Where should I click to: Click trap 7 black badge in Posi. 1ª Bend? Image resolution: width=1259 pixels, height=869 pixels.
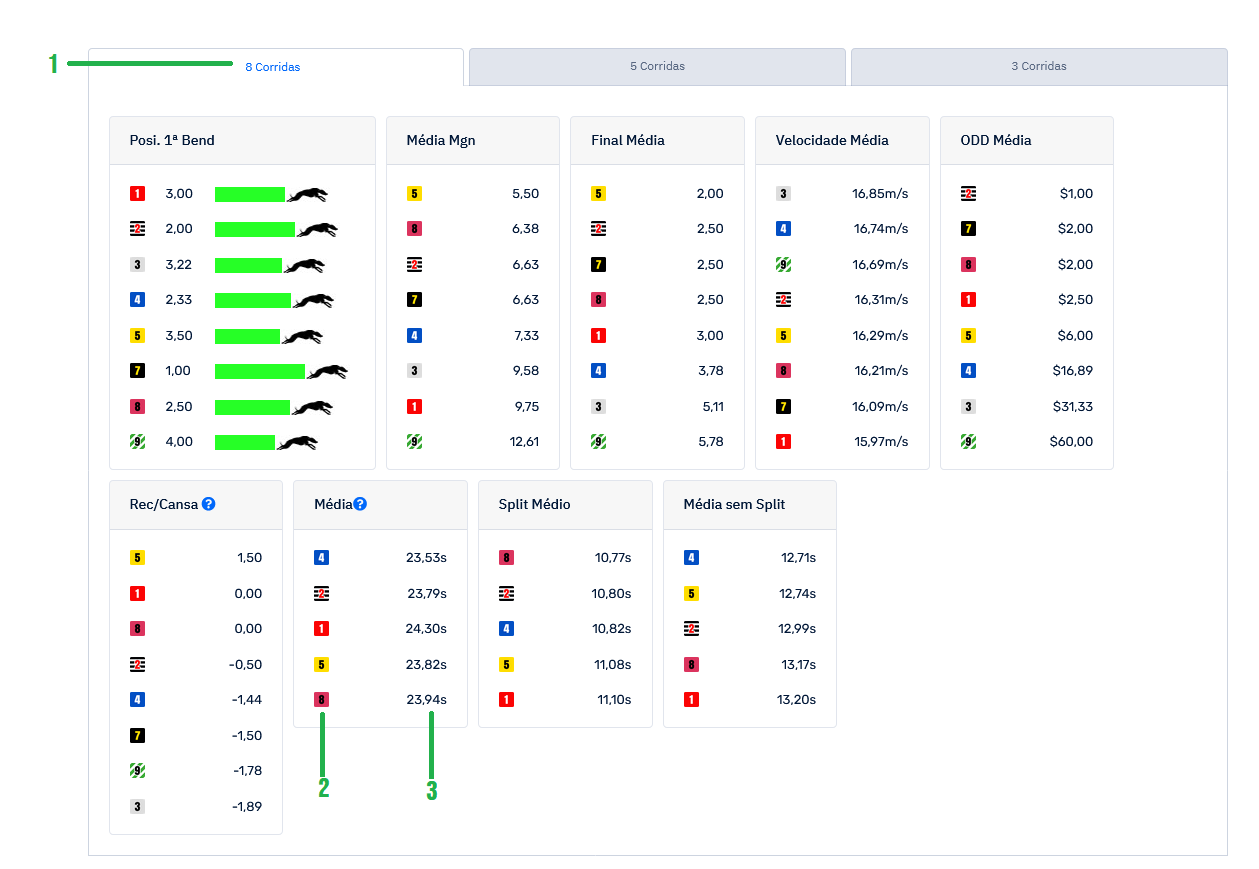tap(138, 371)
